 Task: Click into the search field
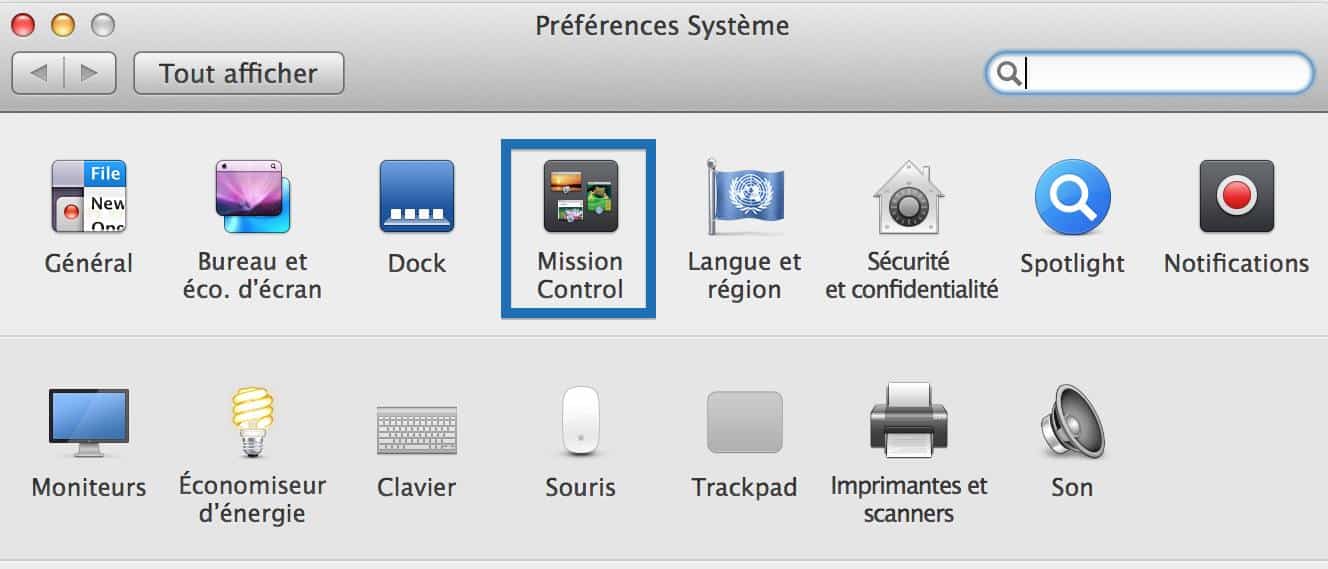1149,73
